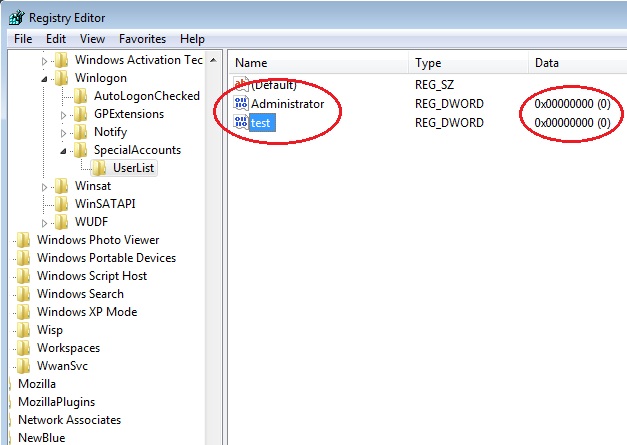Screen dimensions: 627x445
Task: Click the Windows Portable Devices folder icon
Action: click(24, 257)
